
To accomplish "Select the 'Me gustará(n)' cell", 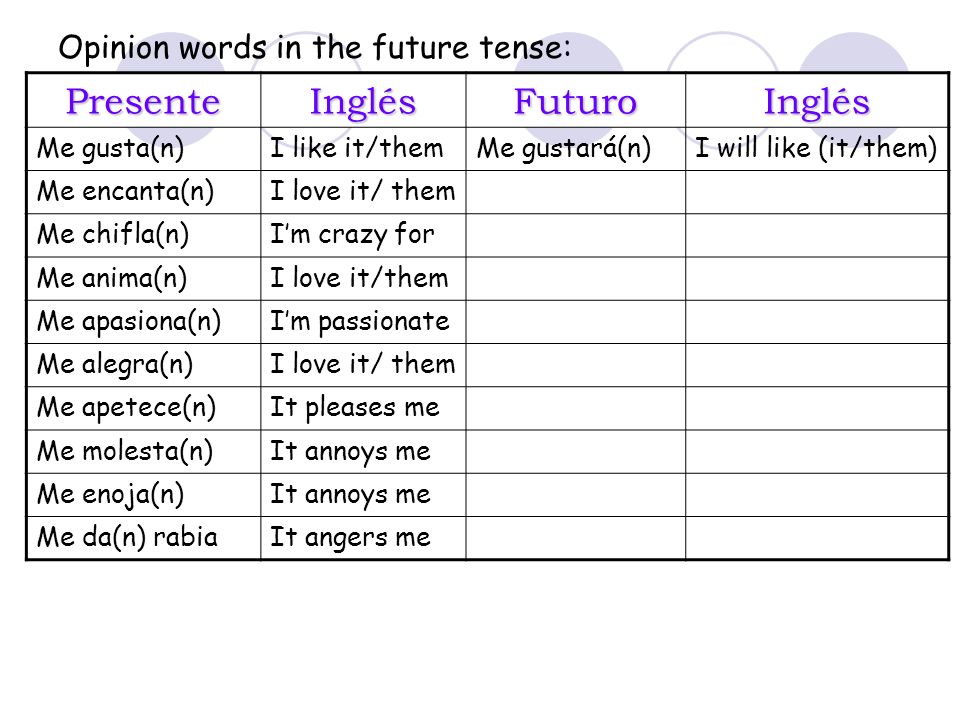I will click(576, 149).
